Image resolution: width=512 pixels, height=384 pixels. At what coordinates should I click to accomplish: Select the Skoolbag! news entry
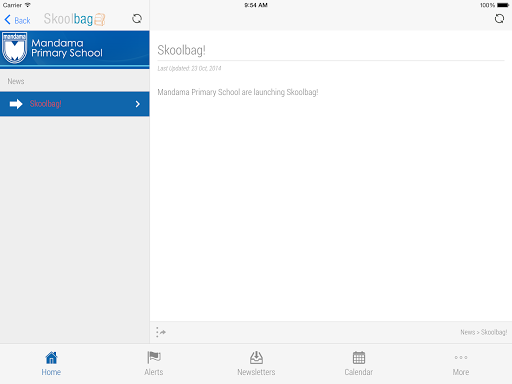point(75,104)
